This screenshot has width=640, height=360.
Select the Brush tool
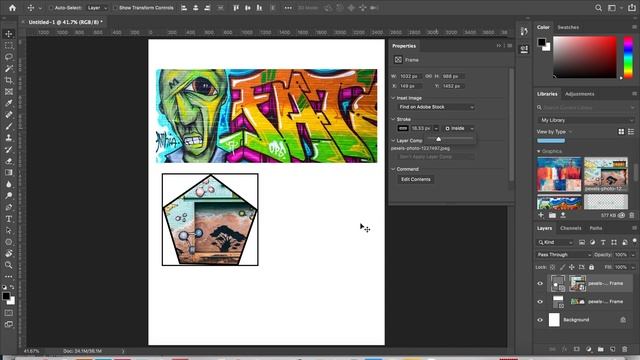pyautogui.click(x=9, y=126)
